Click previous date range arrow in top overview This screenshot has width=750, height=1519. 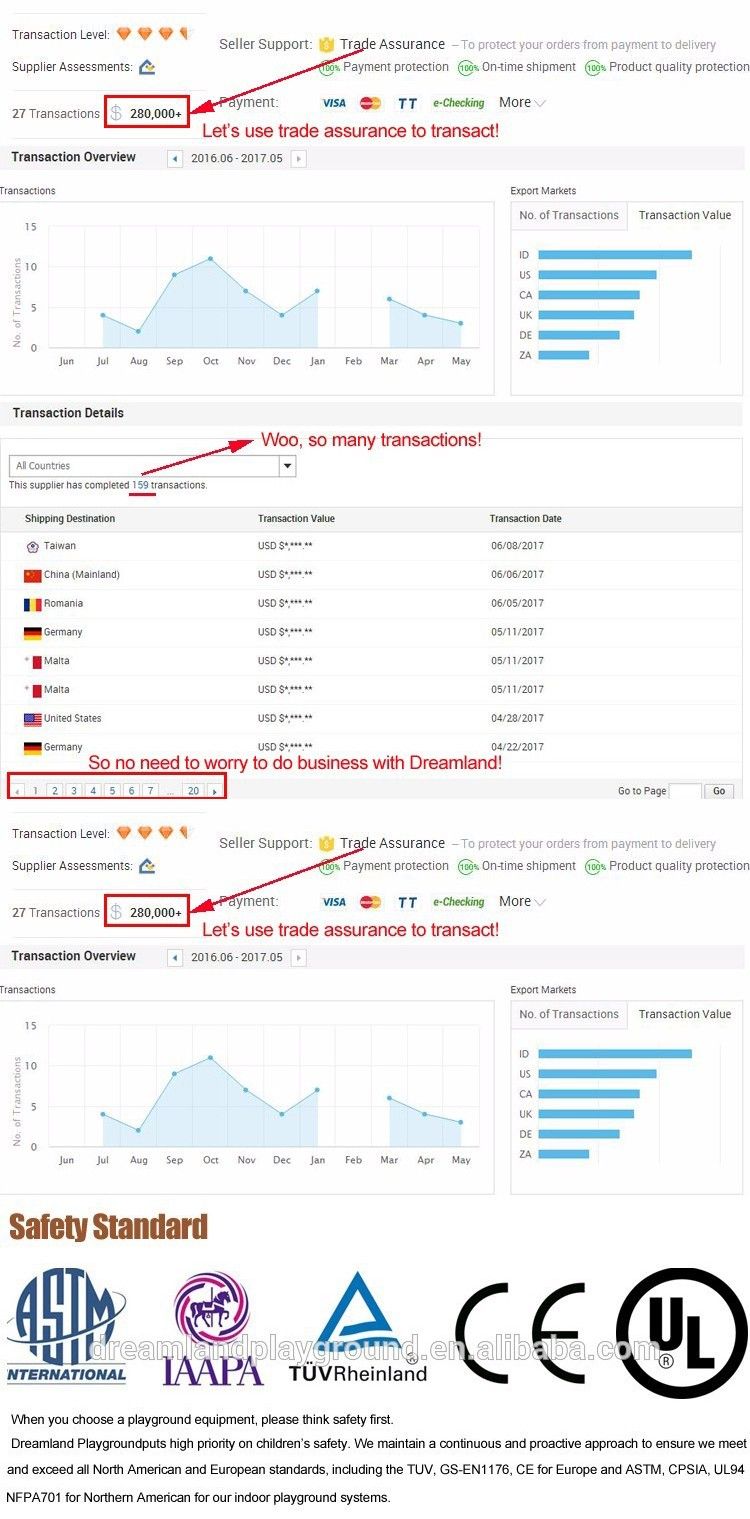[x=176, y=158]
